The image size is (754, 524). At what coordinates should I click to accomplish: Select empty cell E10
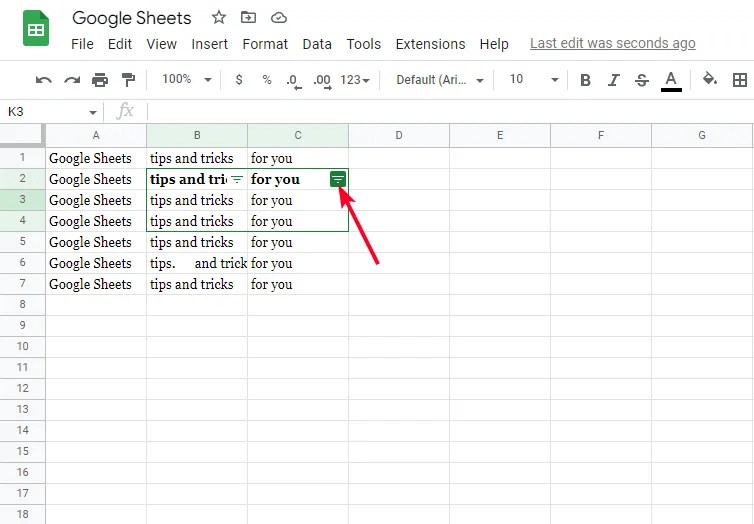pos(500,347)
